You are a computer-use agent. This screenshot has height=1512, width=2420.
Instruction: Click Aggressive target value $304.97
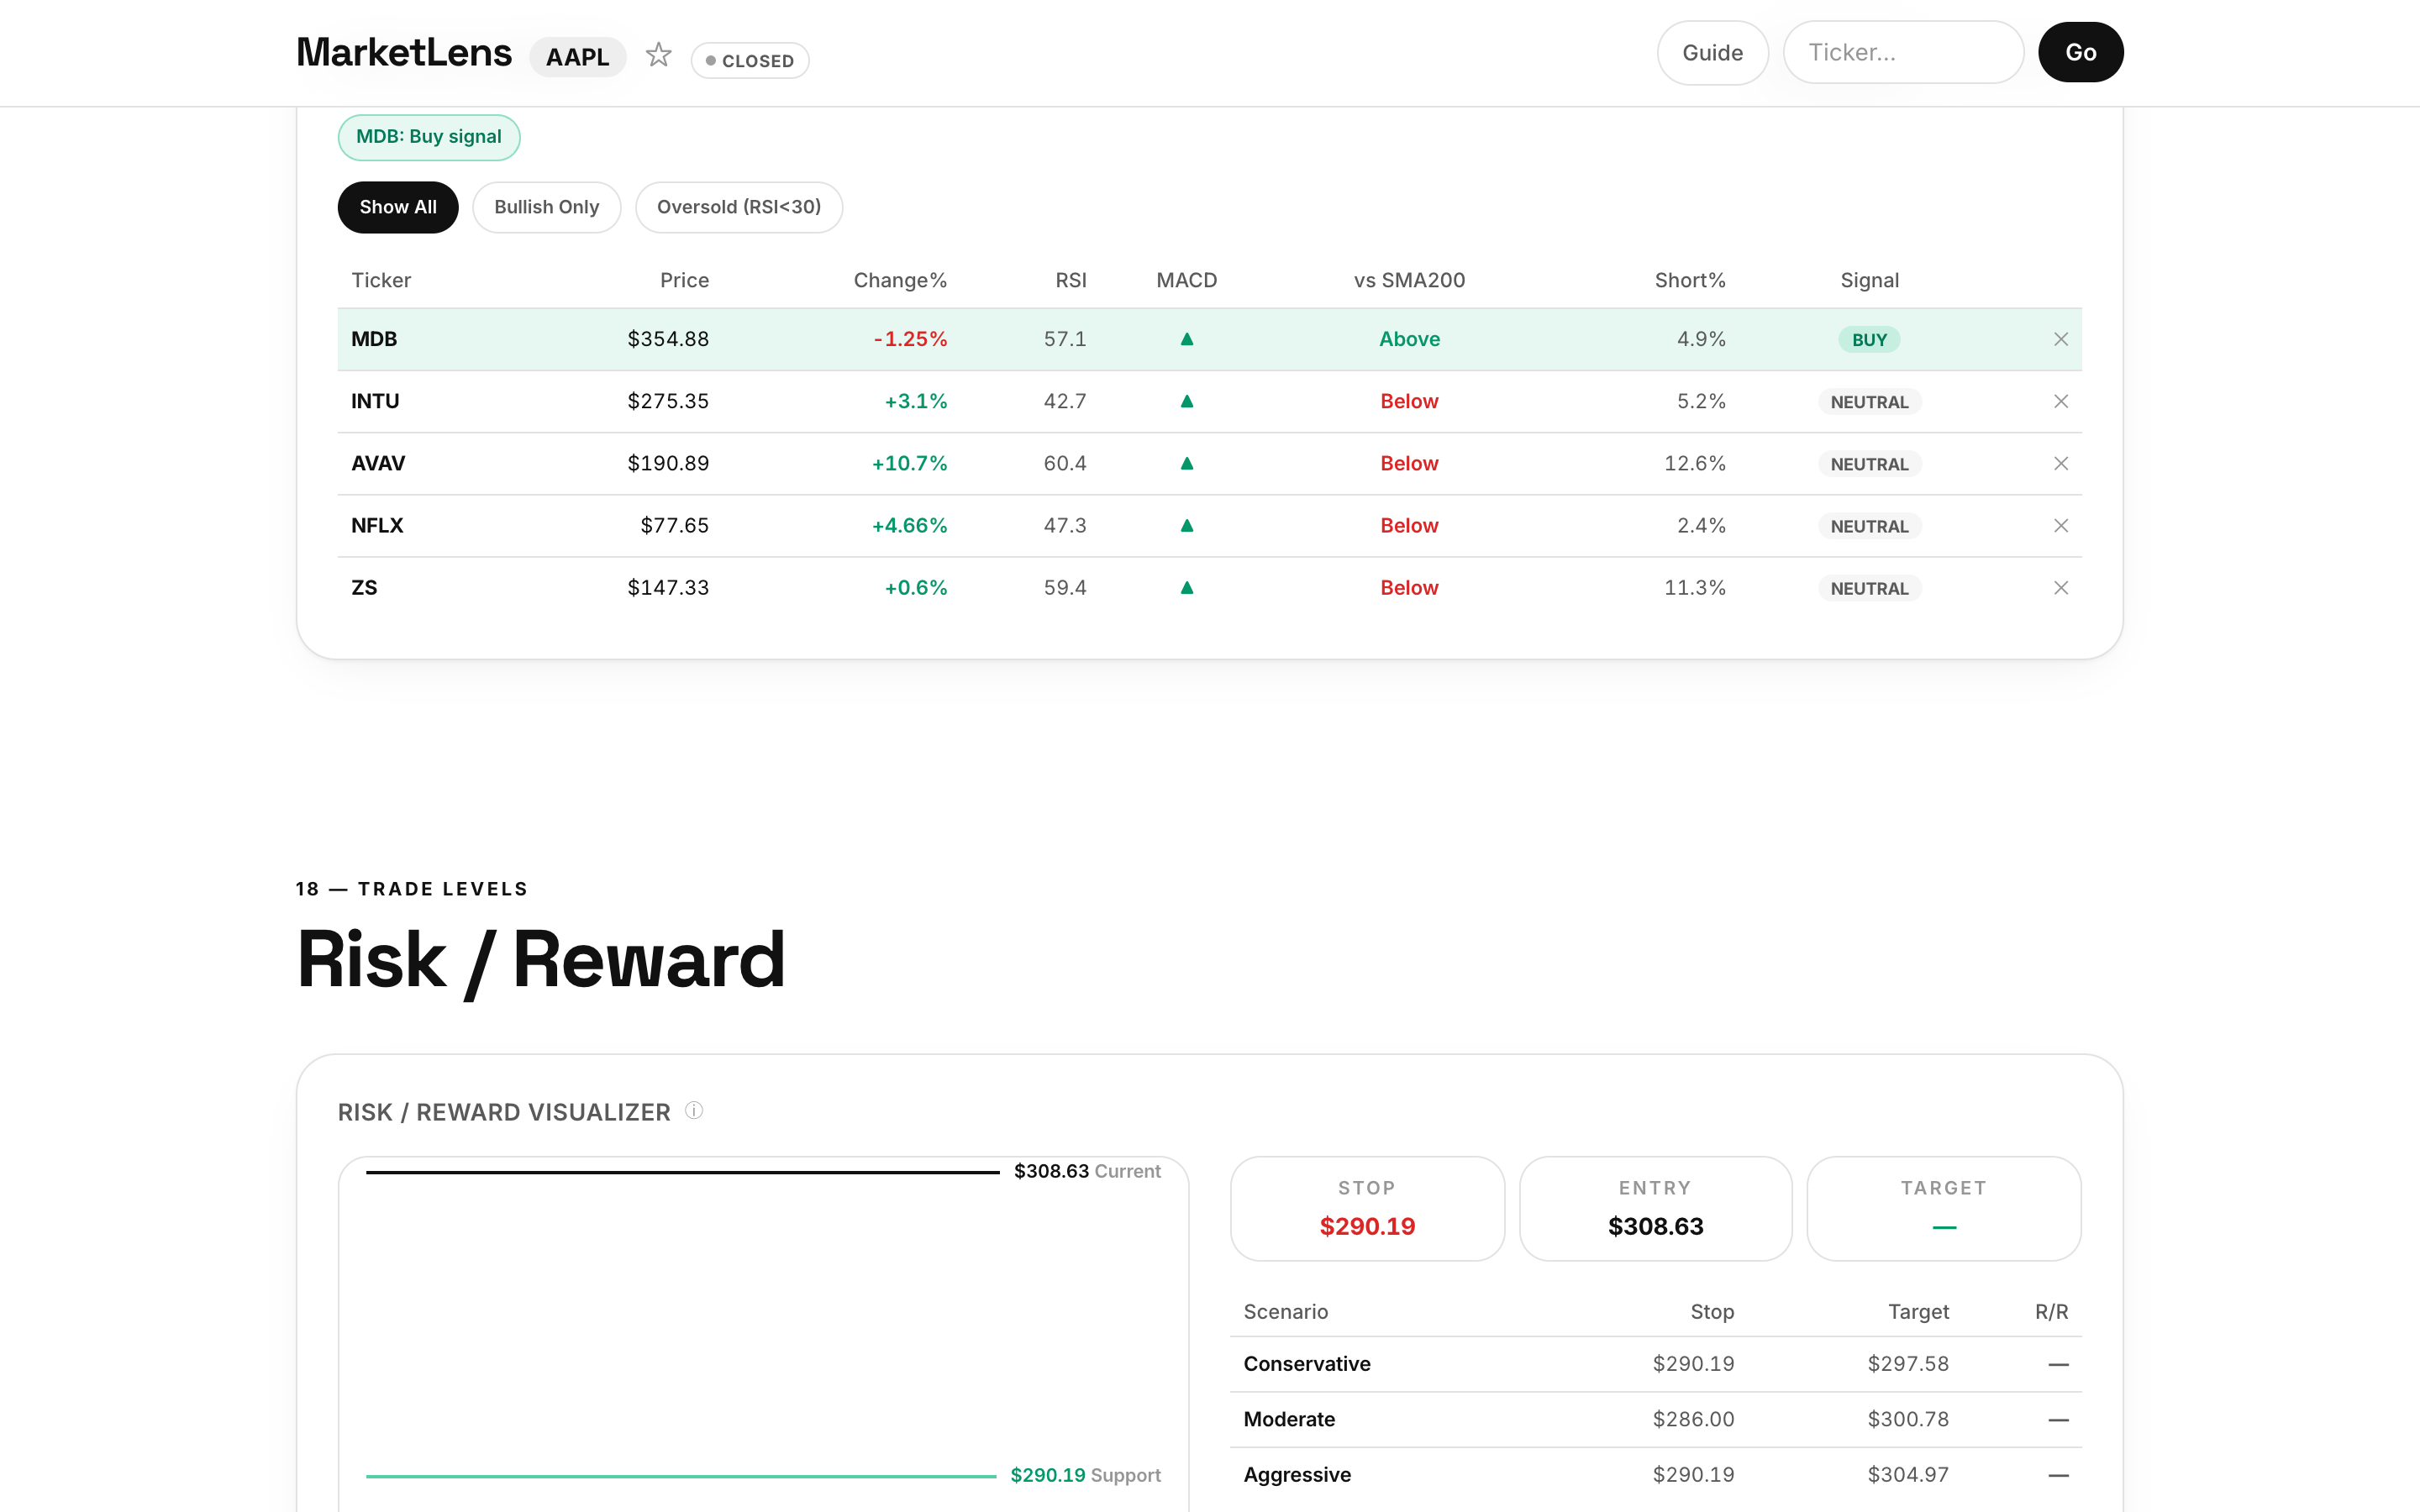tap(1908, 1475)
